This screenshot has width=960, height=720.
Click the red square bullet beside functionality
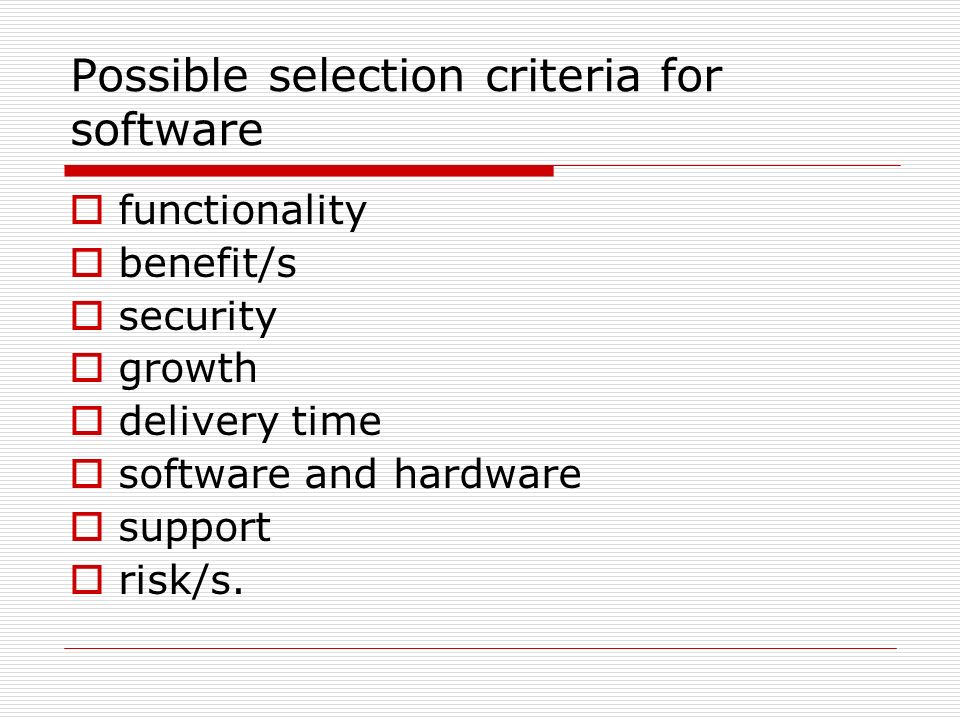[87, 209]
